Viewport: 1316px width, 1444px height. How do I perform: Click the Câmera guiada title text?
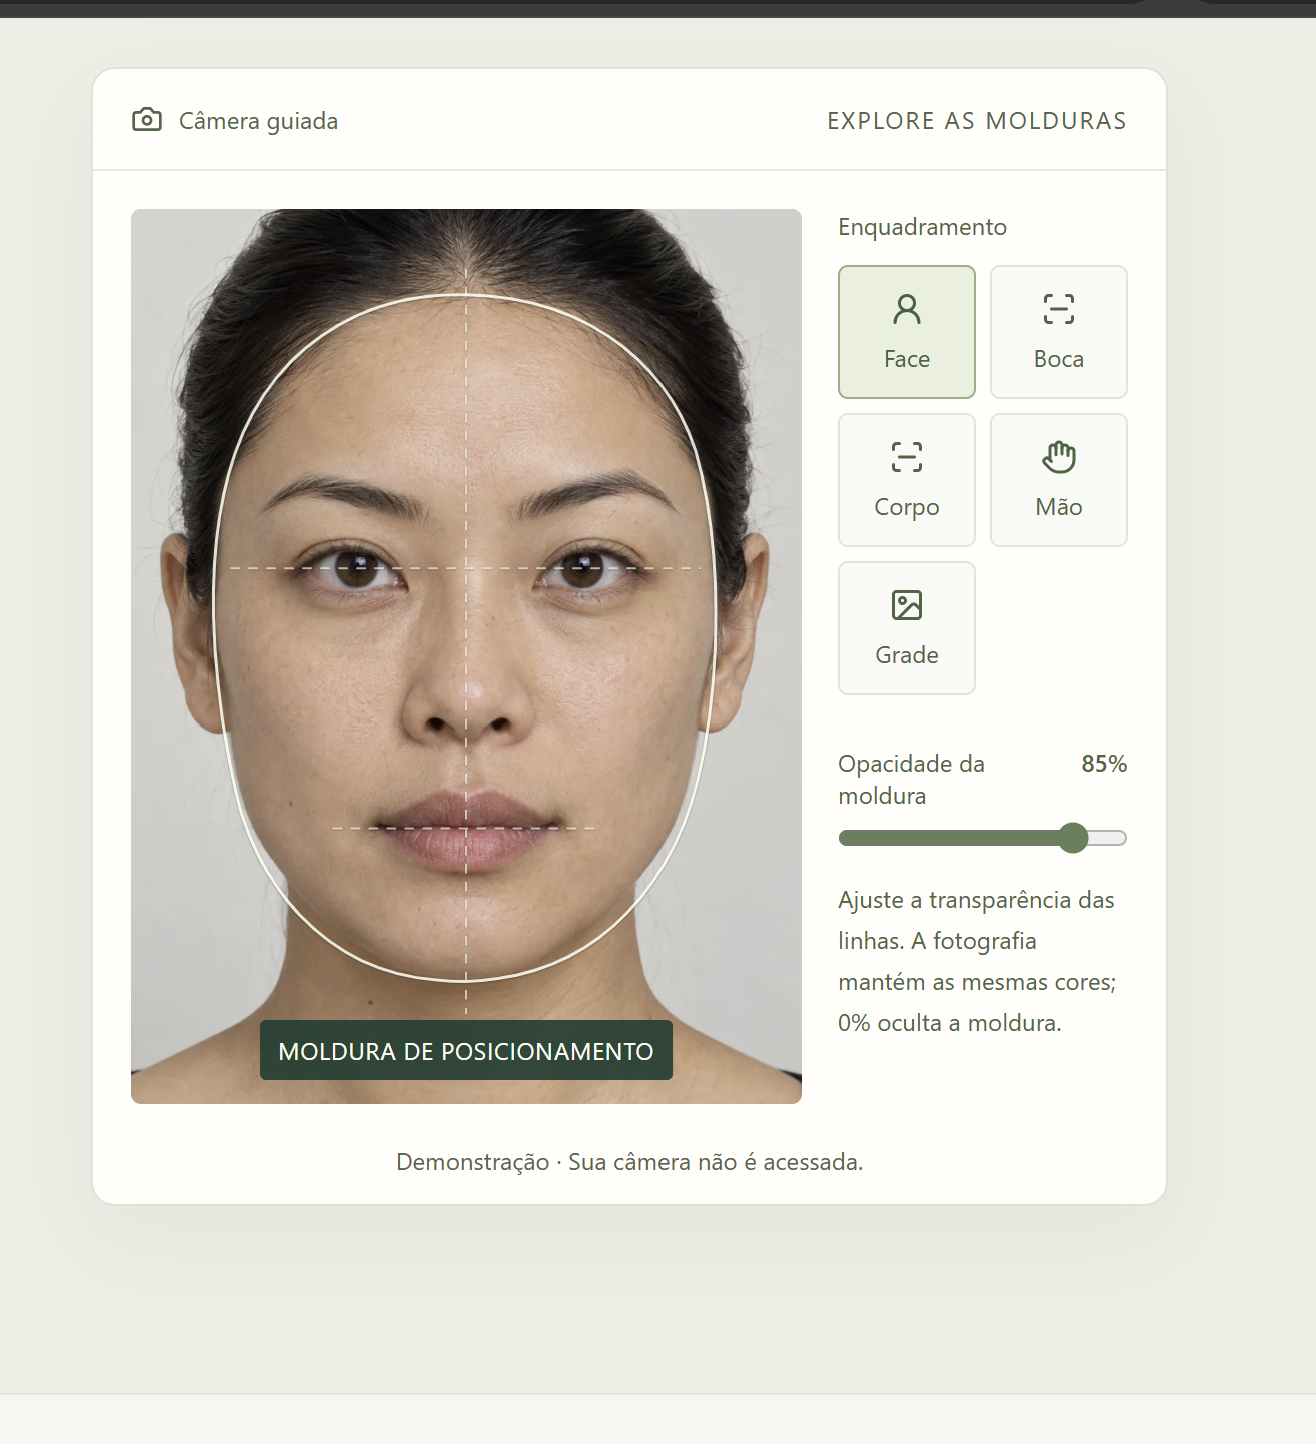click(x=258, y=121)
